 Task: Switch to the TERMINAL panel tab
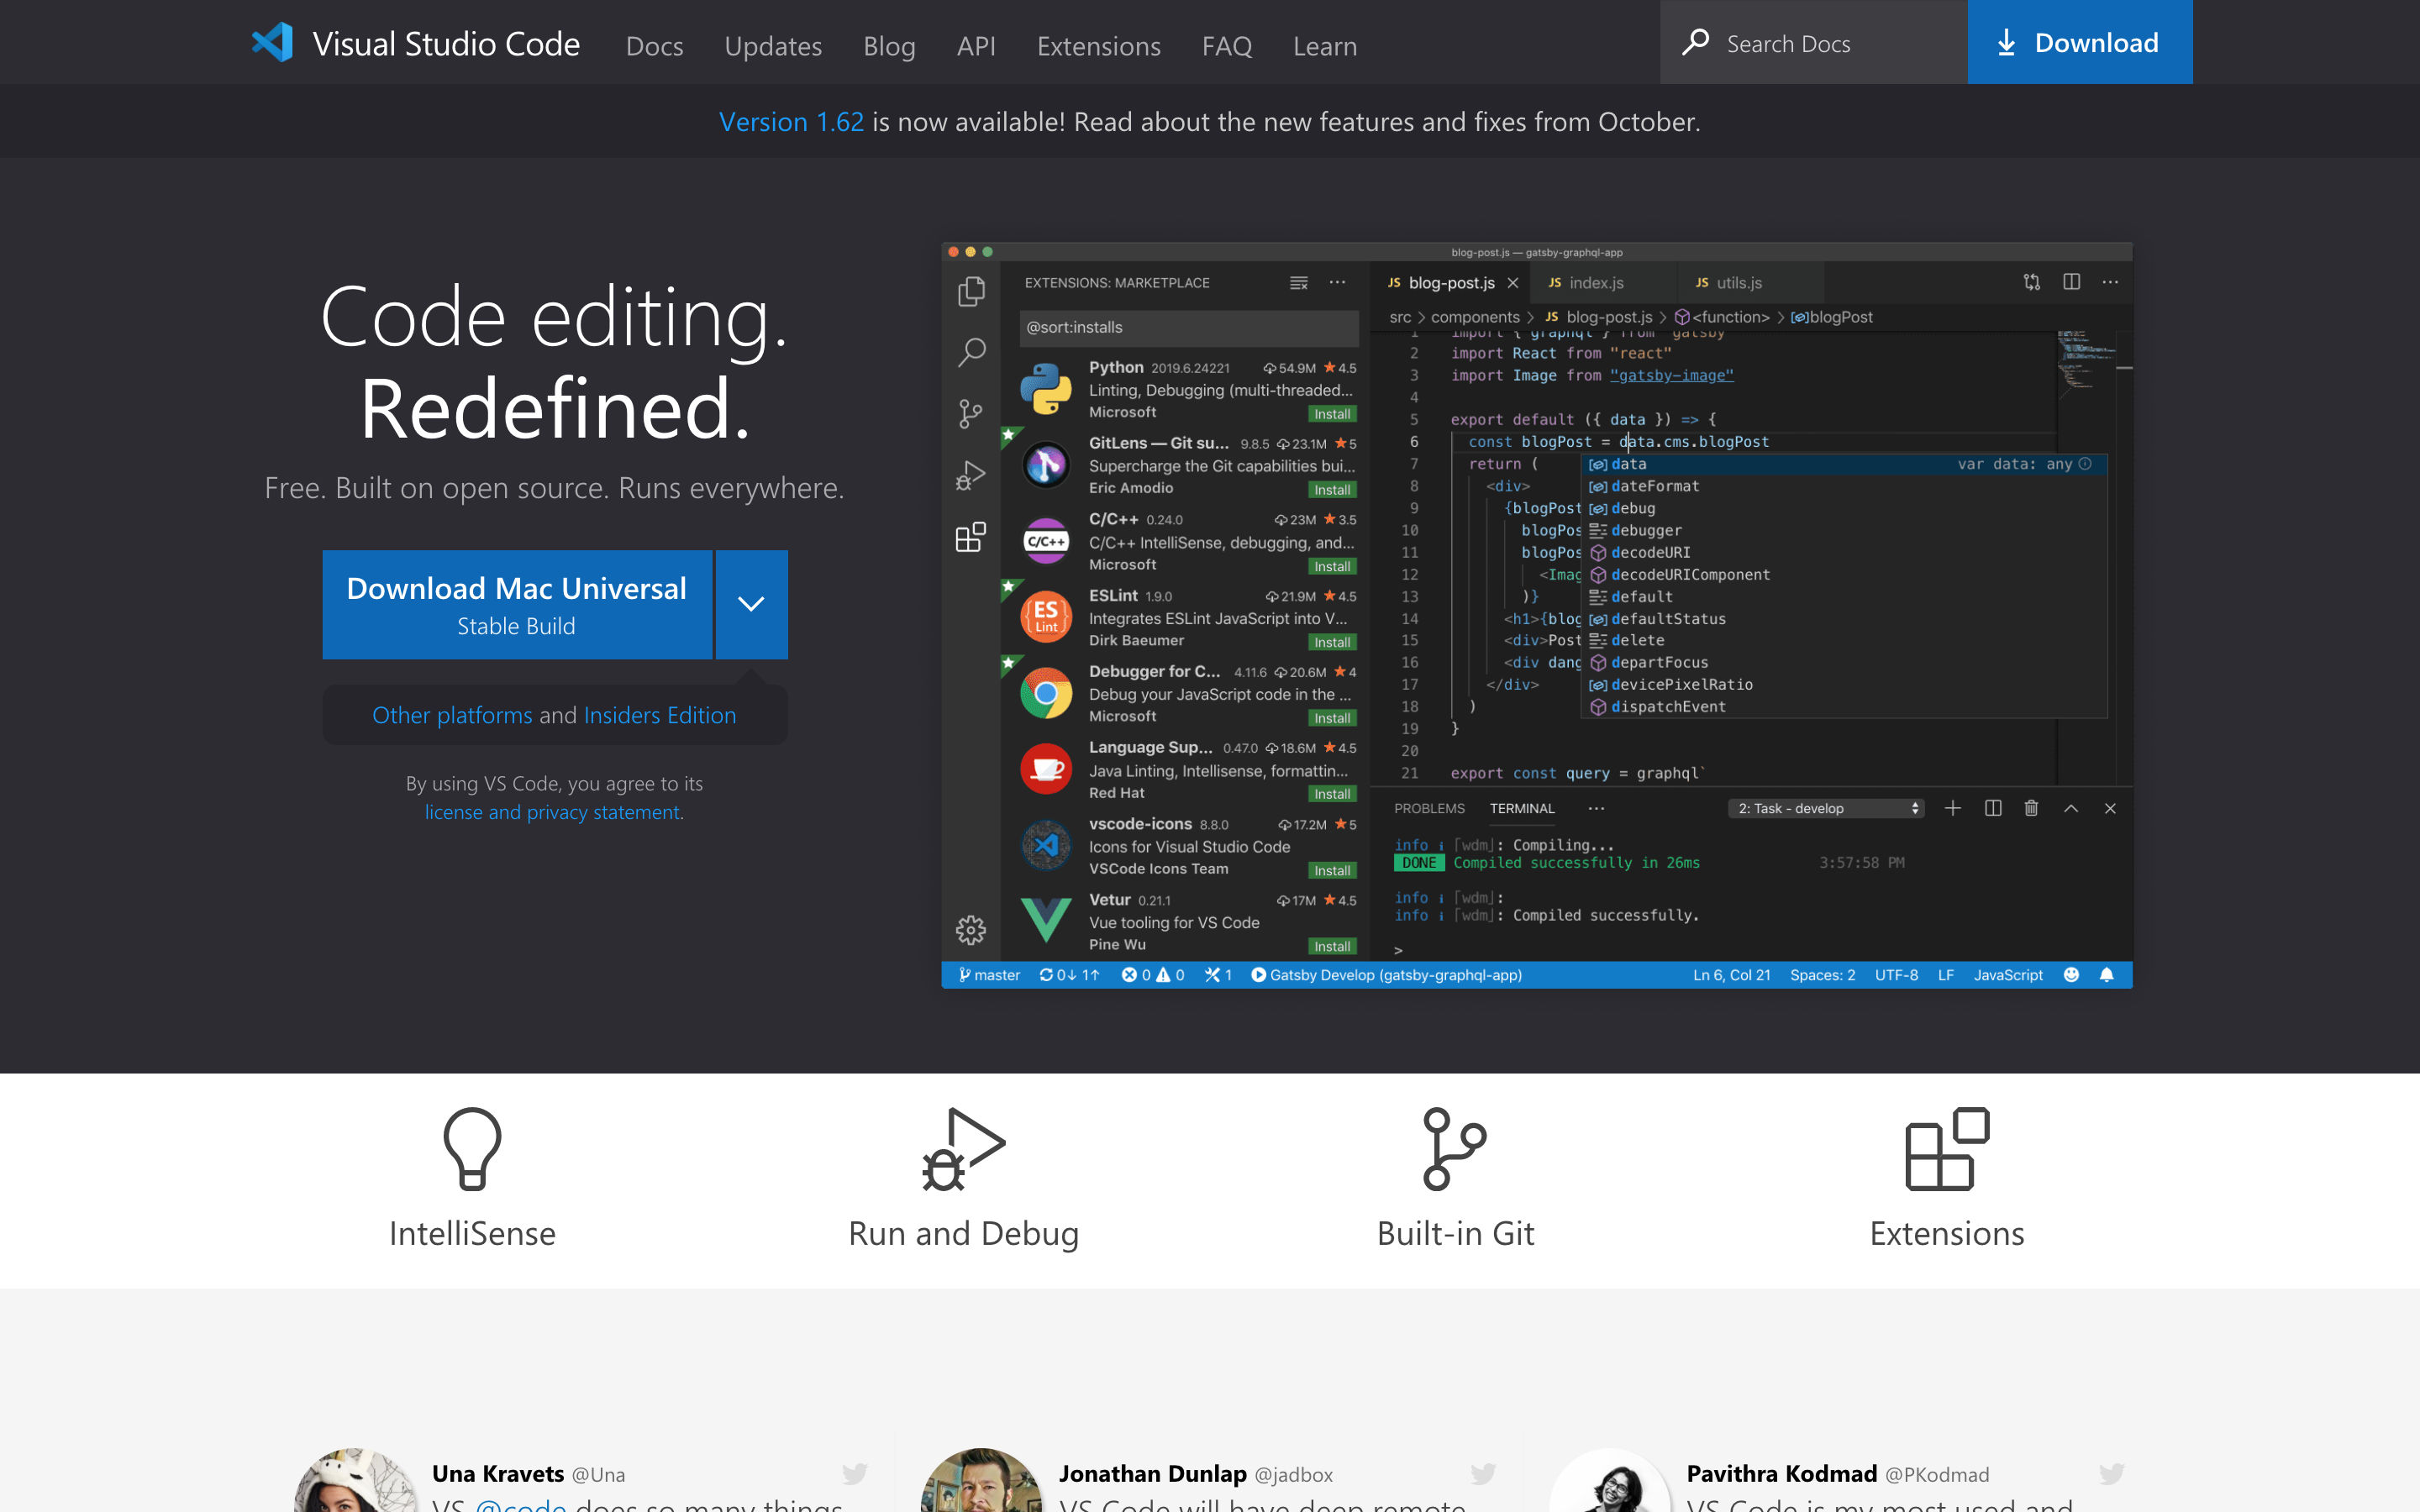pyautogui.click(x=1521, y=808)
